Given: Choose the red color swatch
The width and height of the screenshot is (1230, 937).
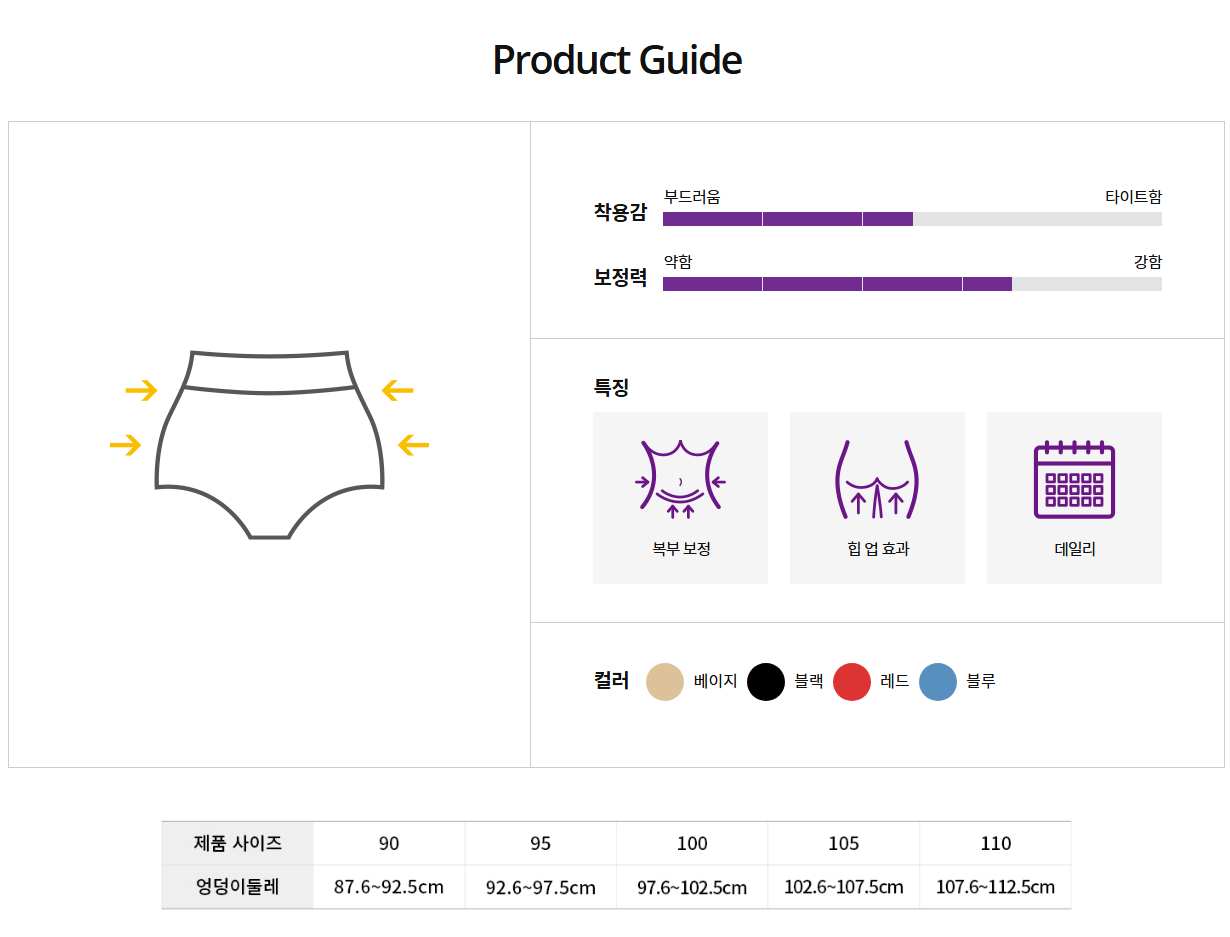Looking at the screenshot, I should click(x=852, y=682).
